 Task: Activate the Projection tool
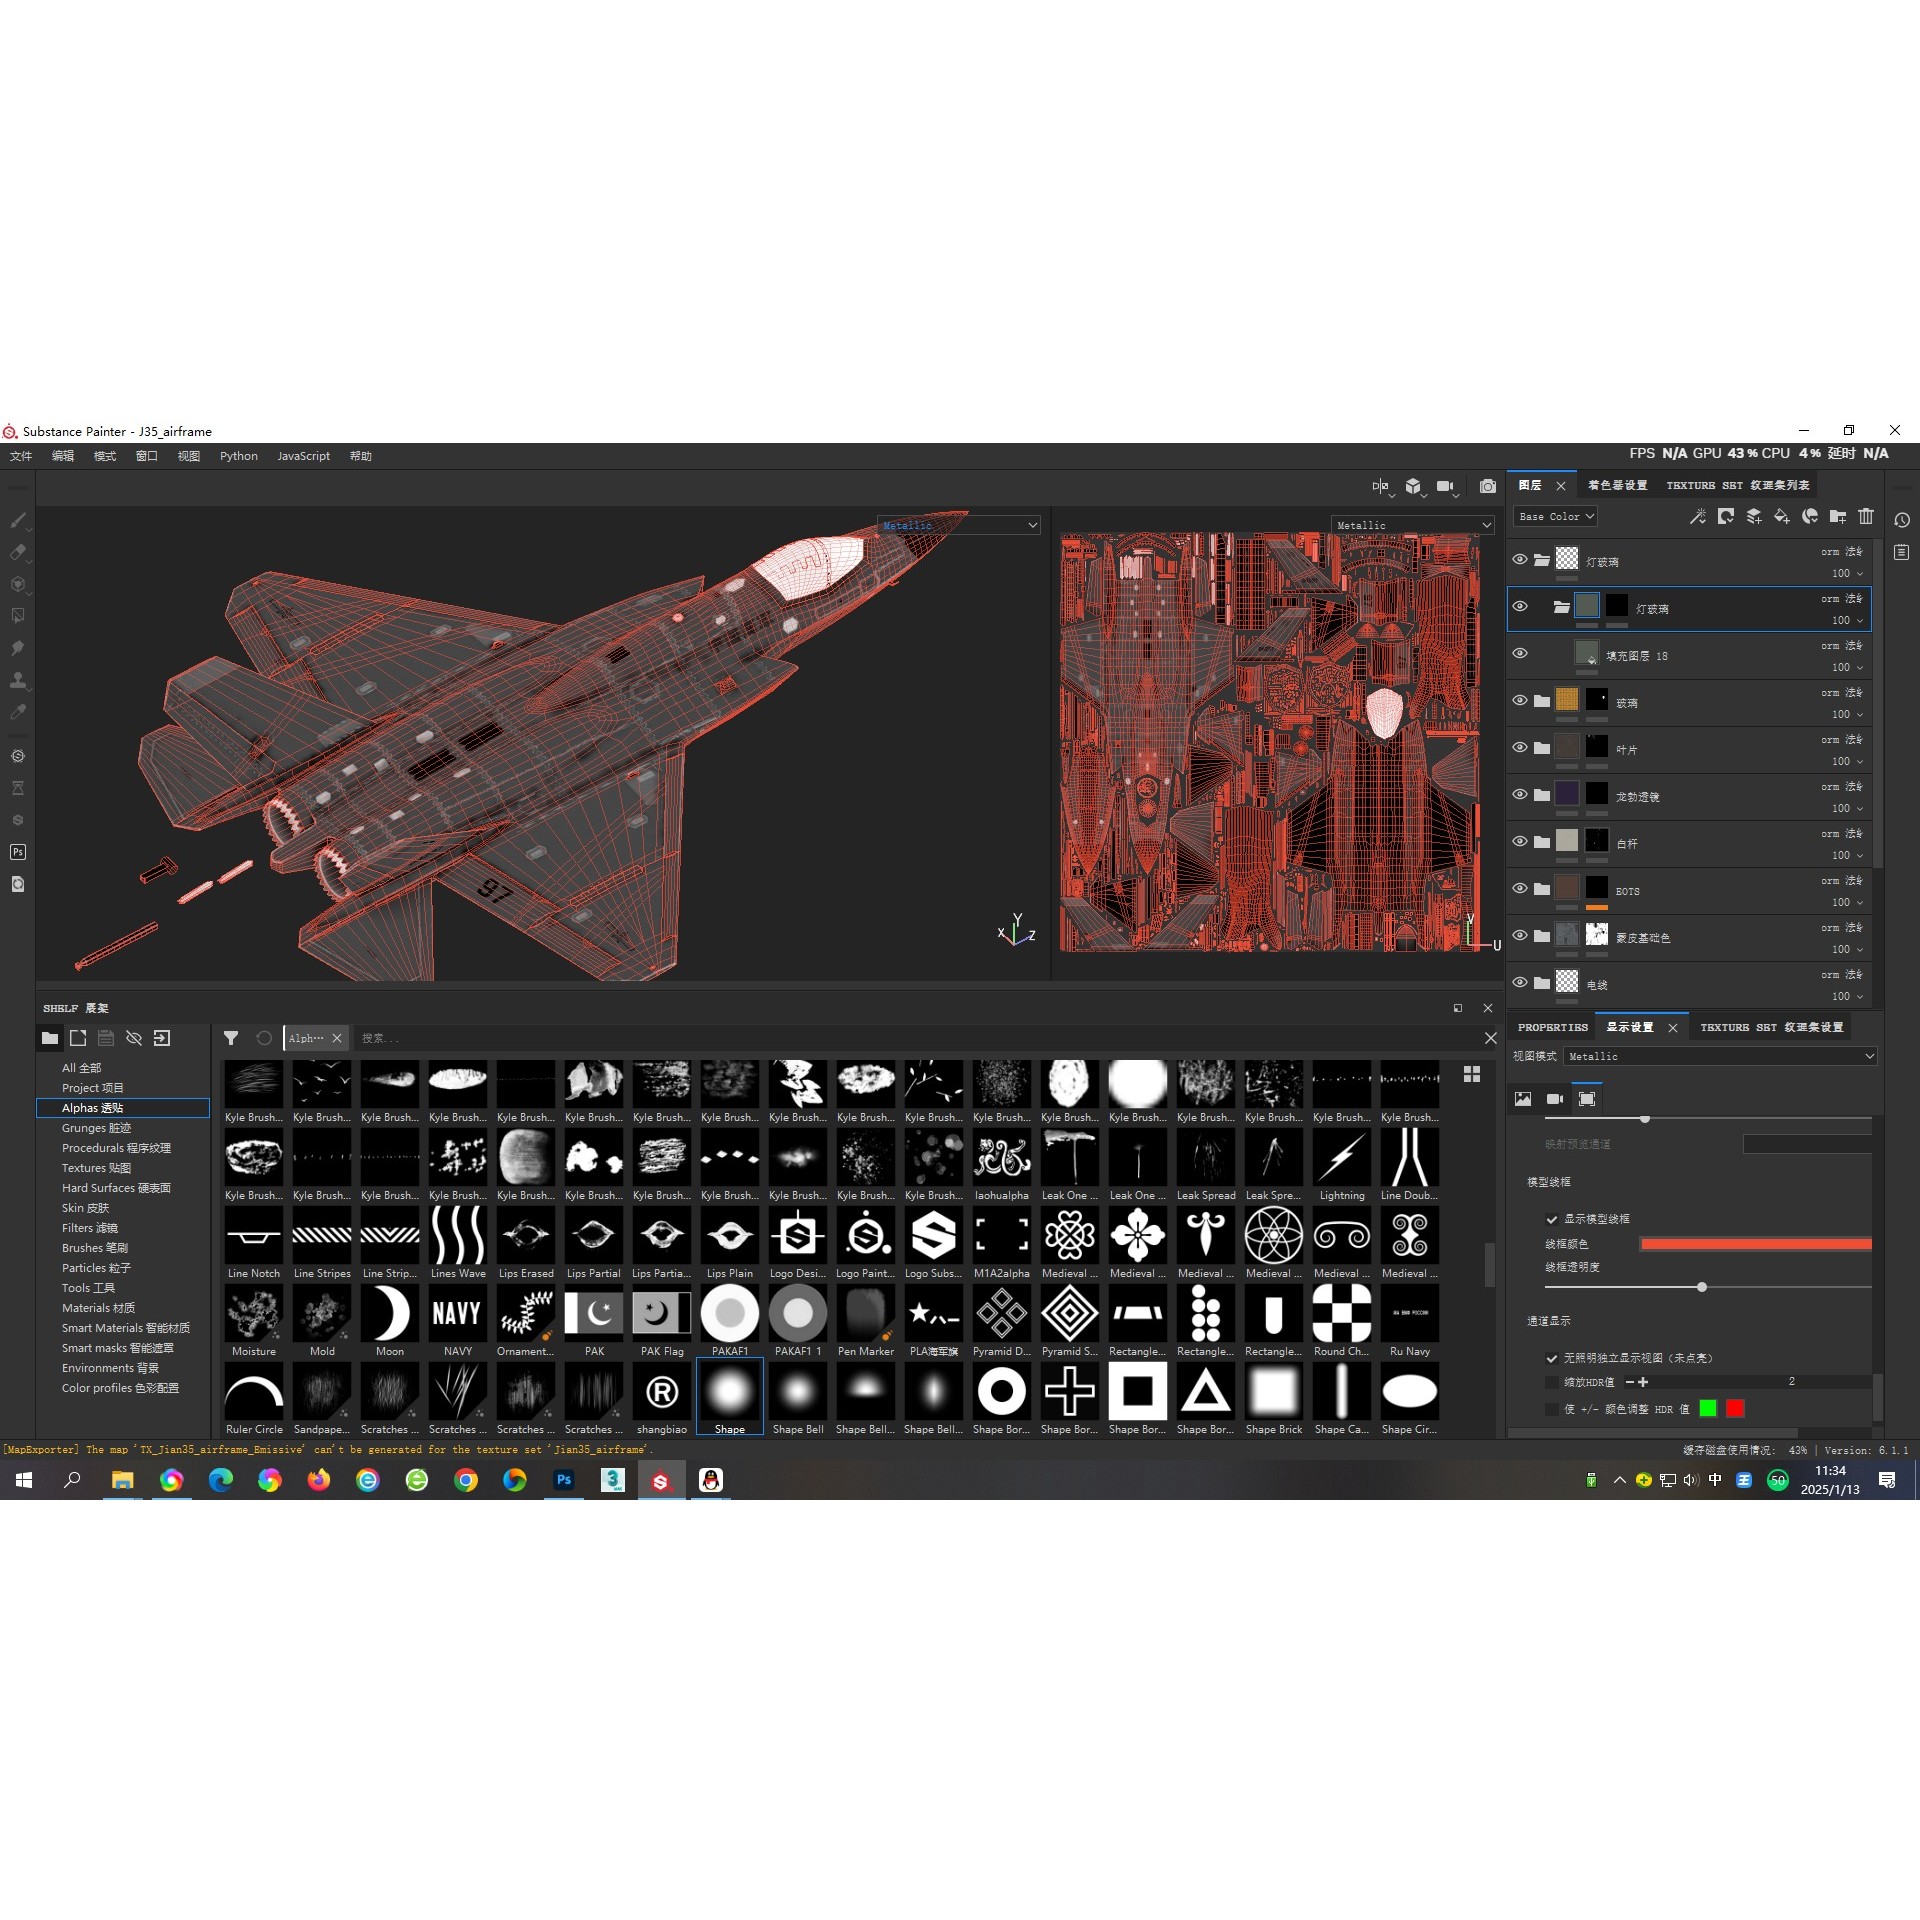tap(18, 584)
